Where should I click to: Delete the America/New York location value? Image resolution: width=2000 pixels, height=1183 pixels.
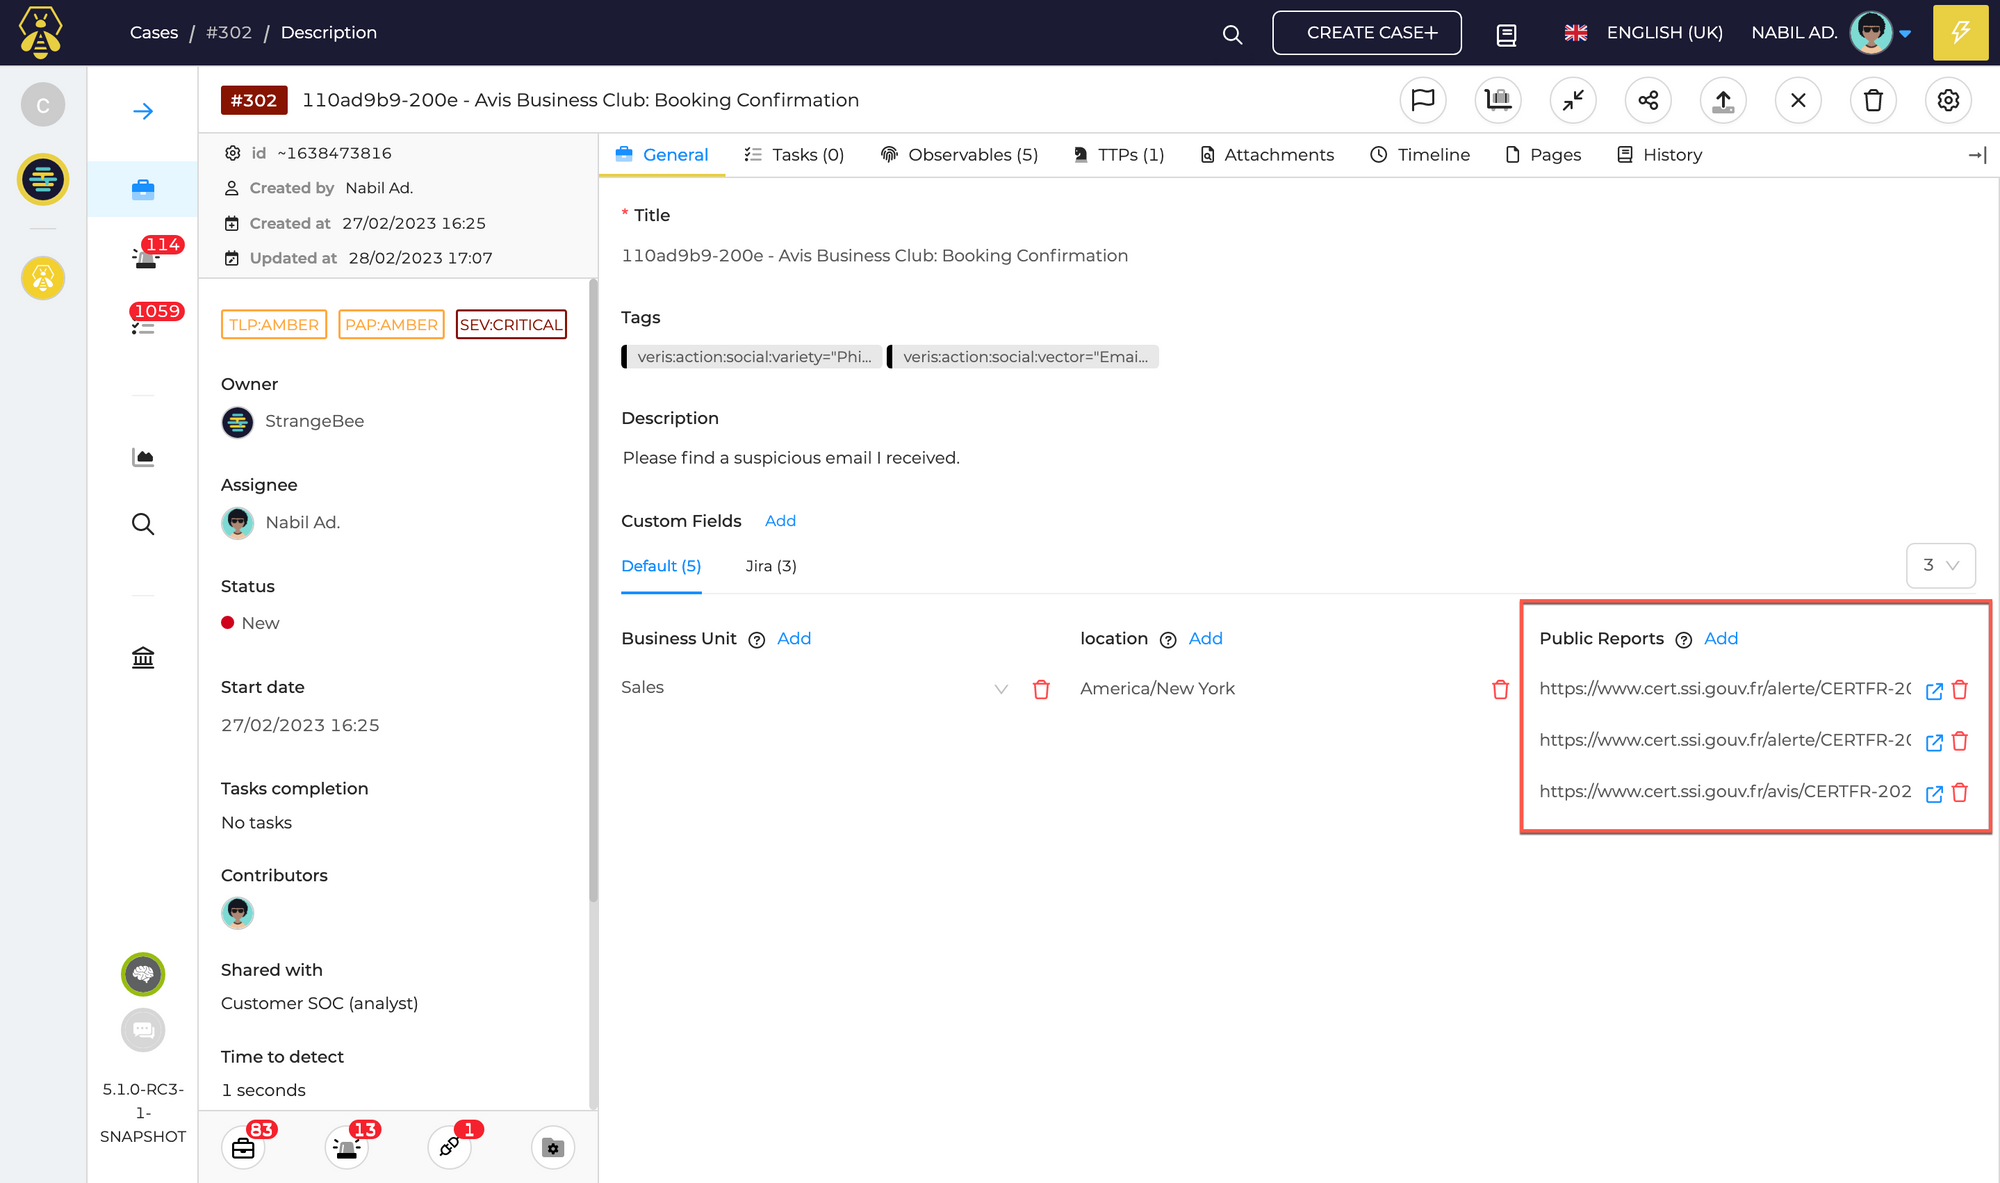(x=1500, y=689)
